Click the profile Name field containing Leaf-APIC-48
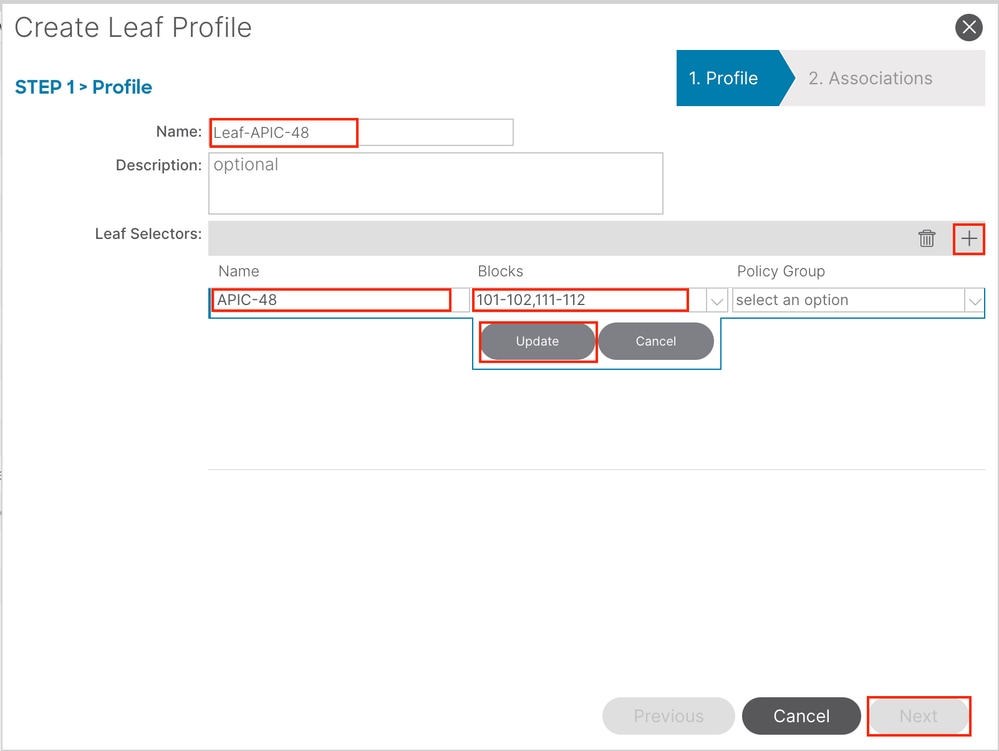 pos(360,132)
